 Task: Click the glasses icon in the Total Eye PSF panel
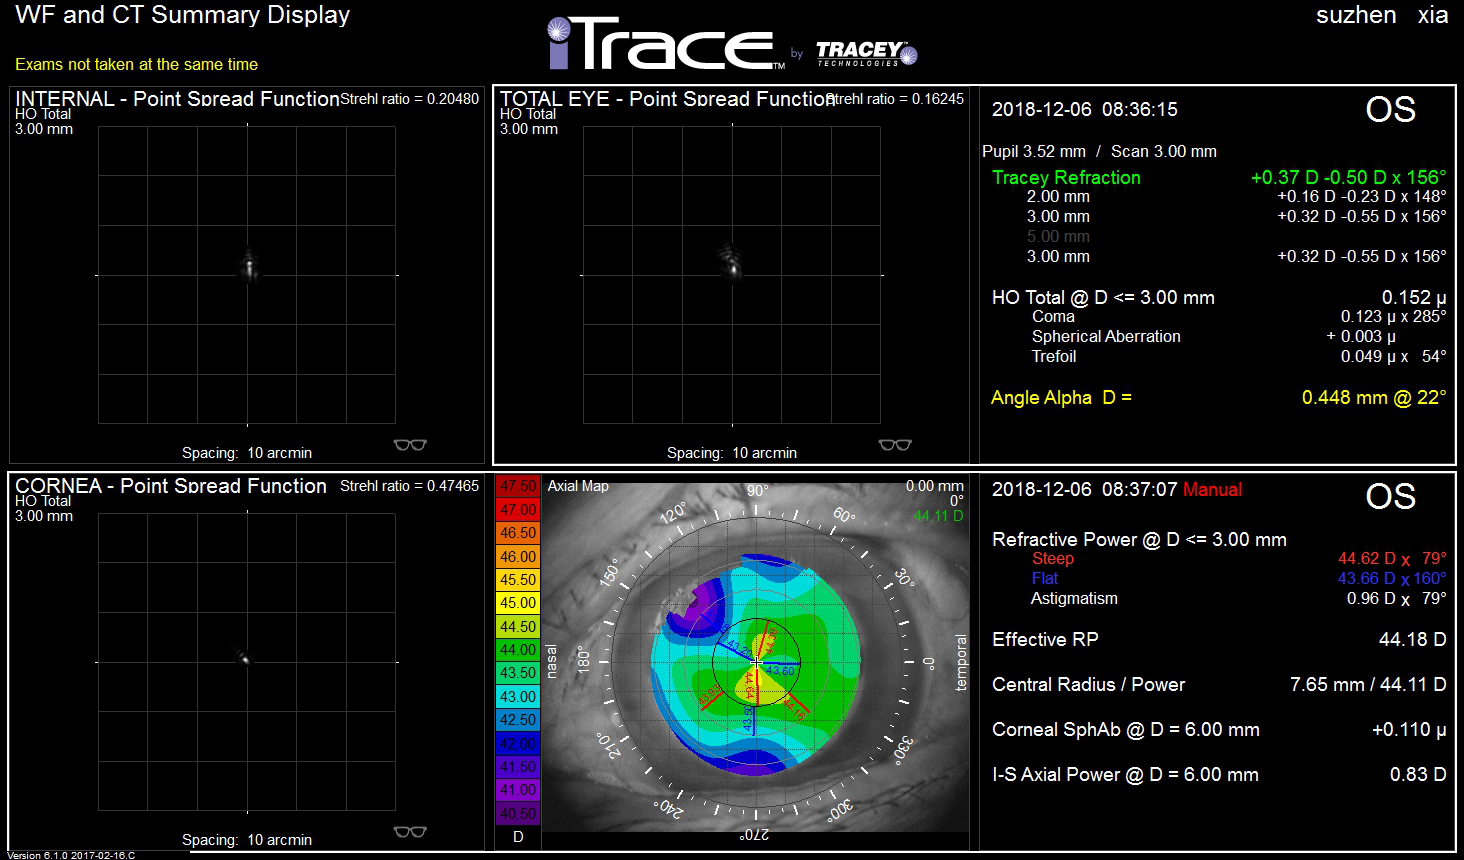(x=895, y=445)
